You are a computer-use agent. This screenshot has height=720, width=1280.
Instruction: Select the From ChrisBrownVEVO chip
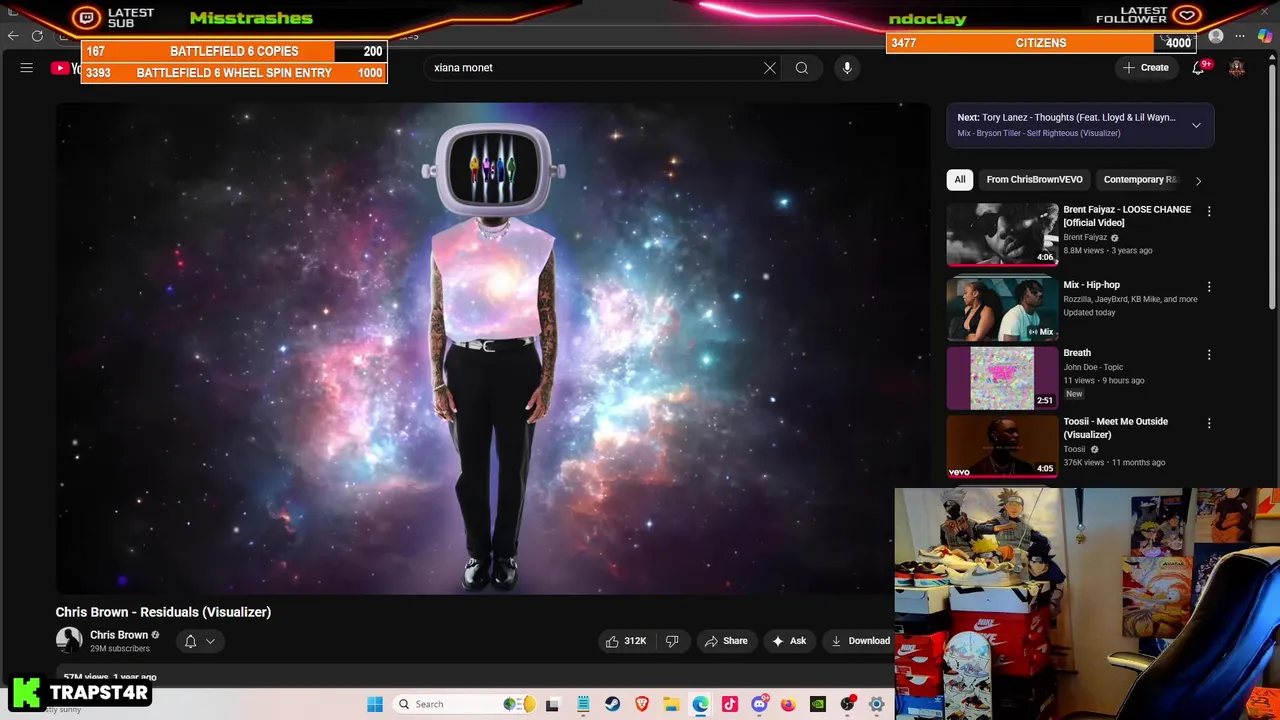pyautogui.click(x=1034, y=179)
